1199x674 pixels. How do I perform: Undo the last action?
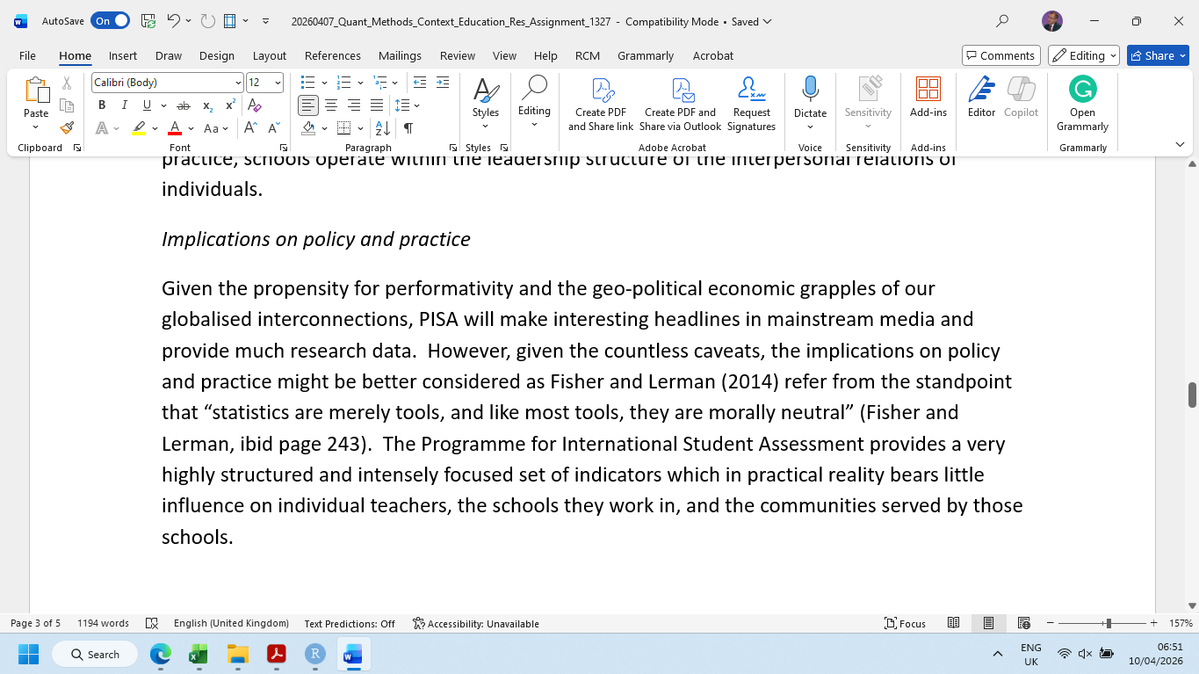pos(174,21)
